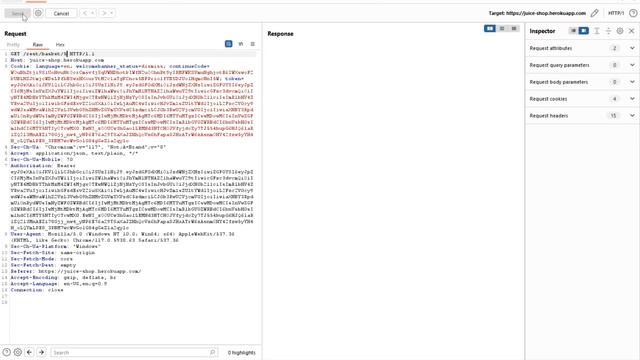Screen dimensions: 640x360
Task: Dock Inspector layout to first option
Action: pos(573,31)
